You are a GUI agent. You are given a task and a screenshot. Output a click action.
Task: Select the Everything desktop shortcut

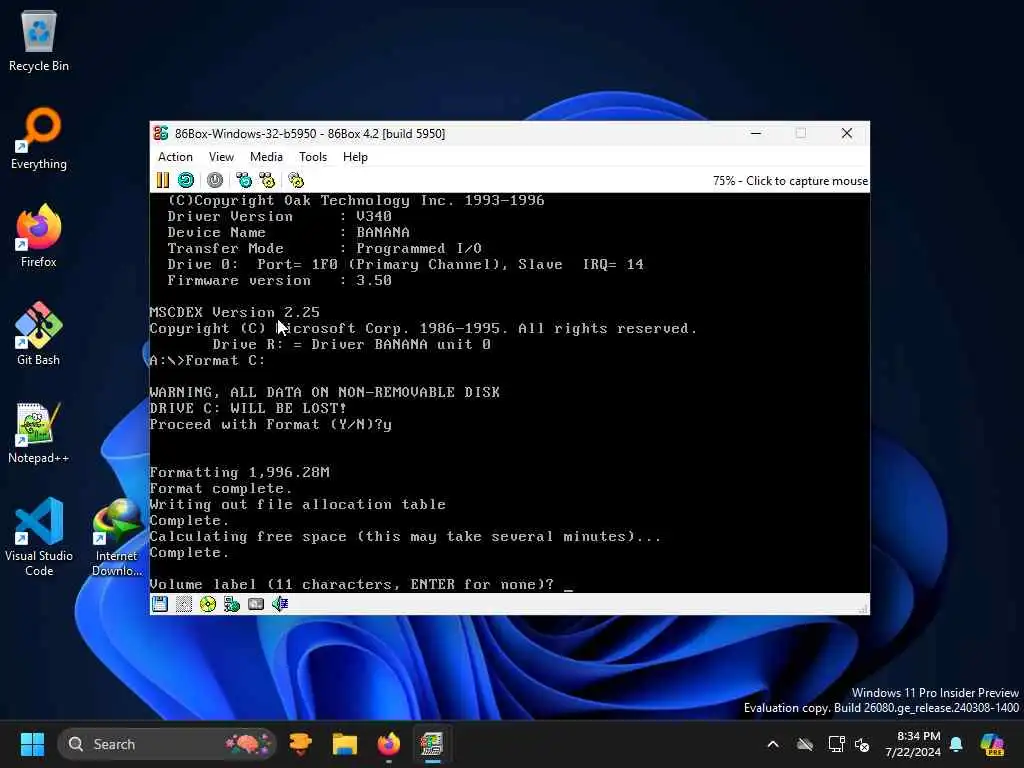click(x=39, y=138)
